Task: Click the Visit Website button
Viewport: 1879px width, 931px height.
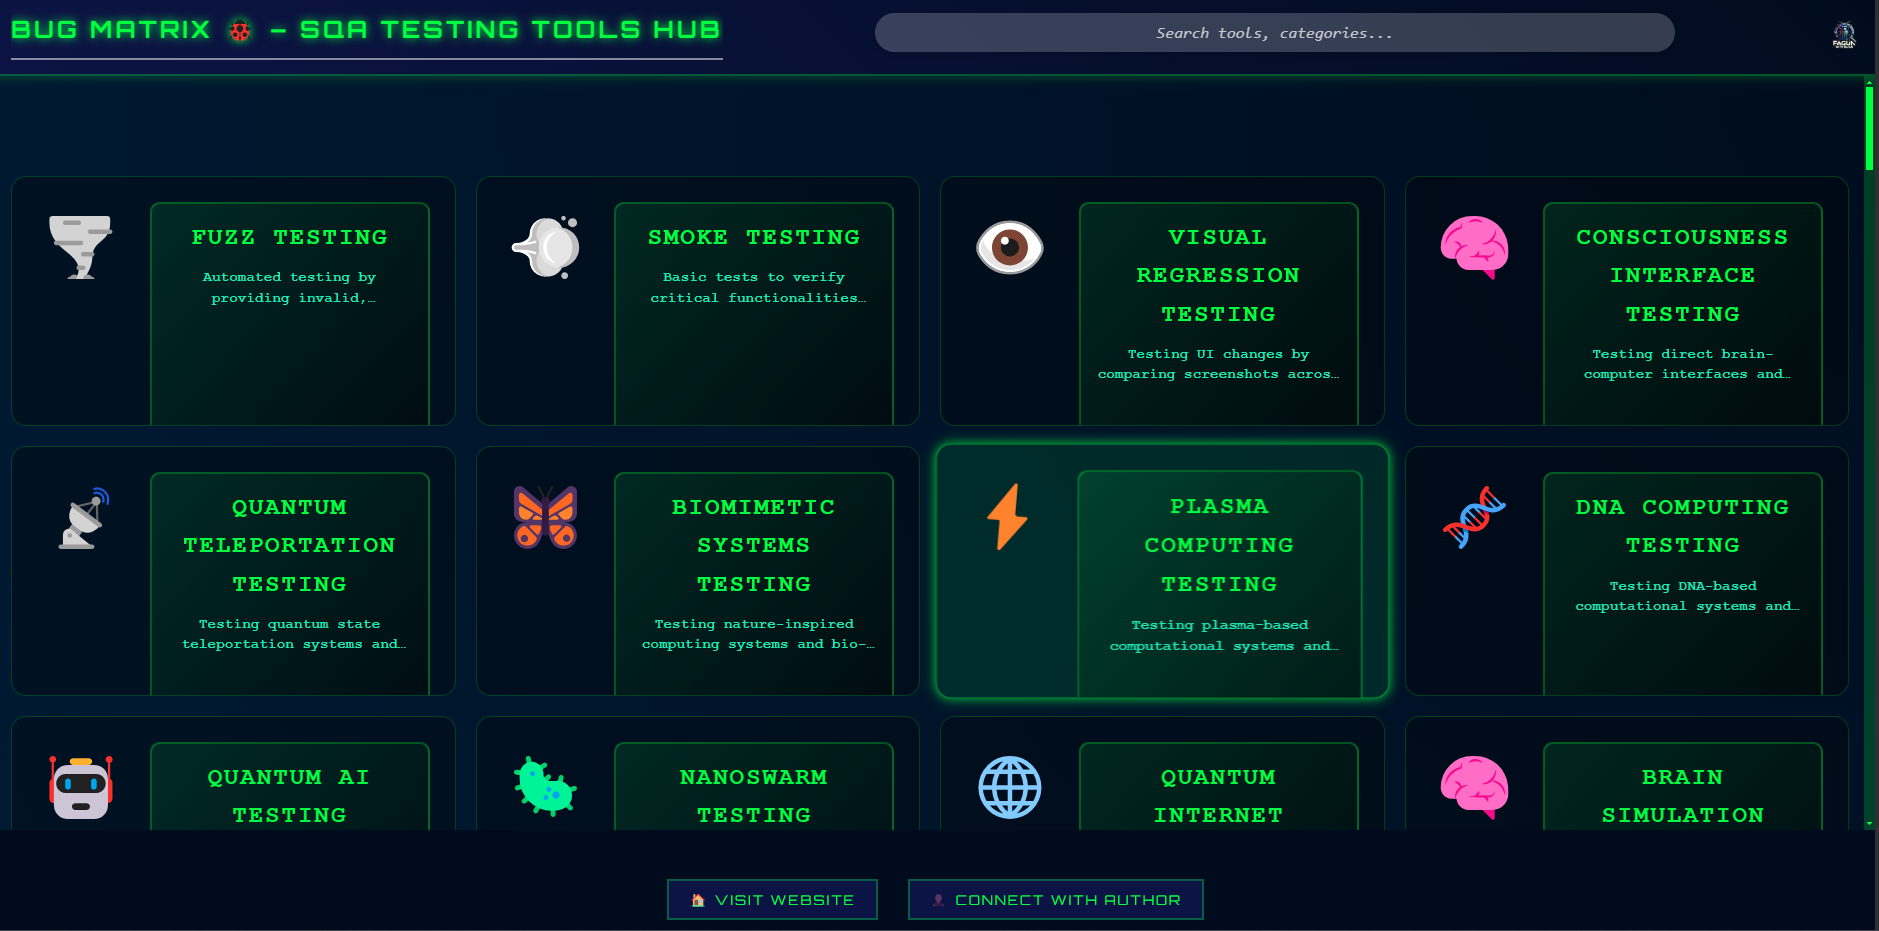Action: coord(772,900)
